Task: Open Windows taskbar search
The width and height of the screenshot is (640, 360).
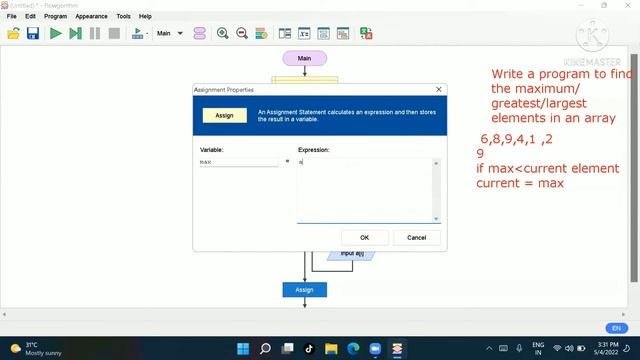Action: pyautogui.click(x=265, y=349)
